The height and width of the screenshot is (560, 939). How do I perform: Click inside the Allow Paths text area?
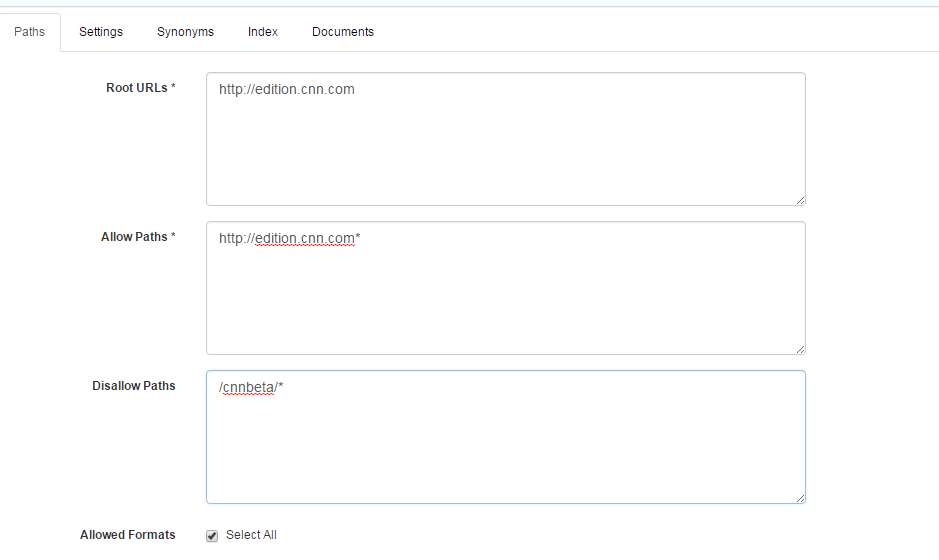pyautogui.click(x=505, y=288)
